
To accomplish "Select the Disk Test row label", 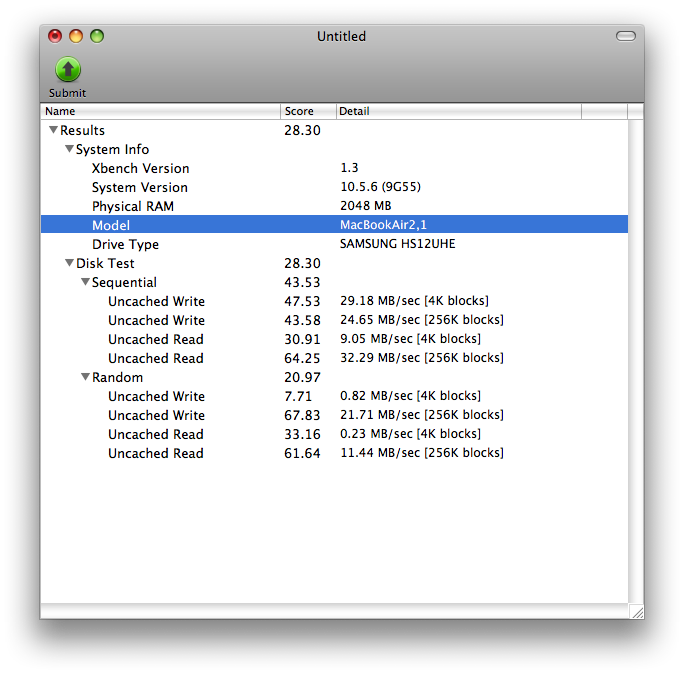I will click(105, 263).
